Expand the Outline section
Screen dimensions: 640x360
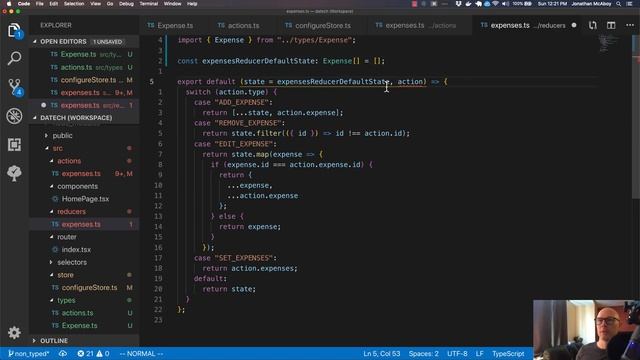tap(54, 340)
